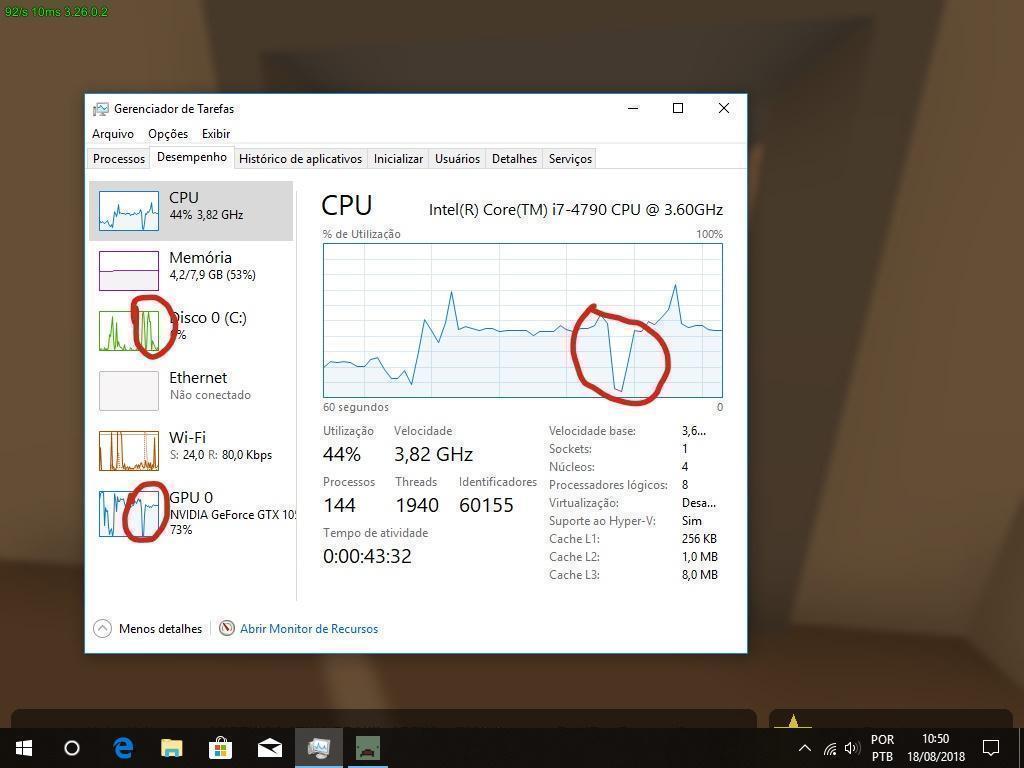Click the 144 Processos value
Viewport: 1024px width, 768px height.
340,505
